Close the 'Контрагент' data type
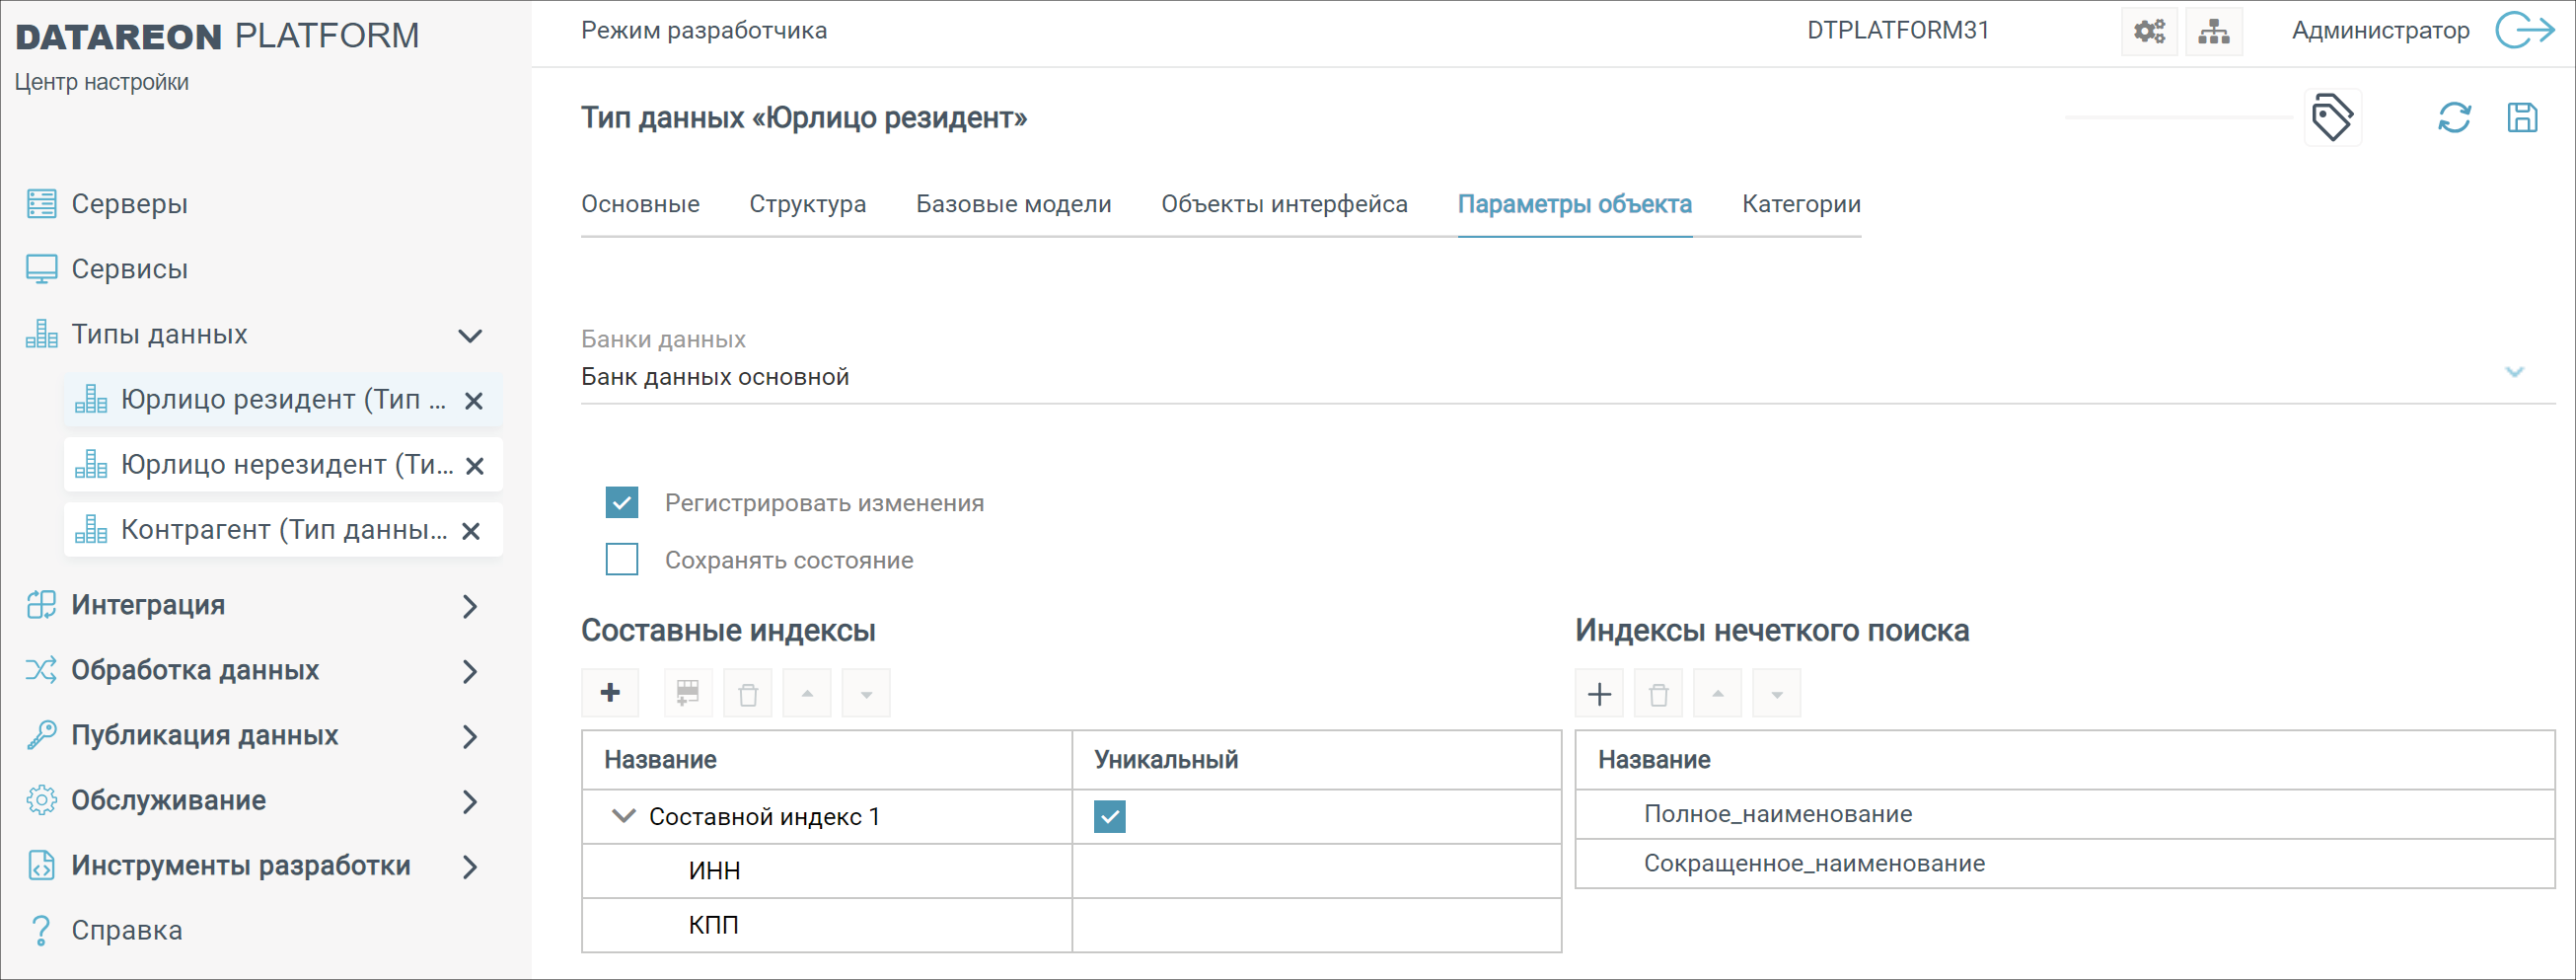Image resolution: width=2576 pixels, height=980 pixels. (473, 531)
